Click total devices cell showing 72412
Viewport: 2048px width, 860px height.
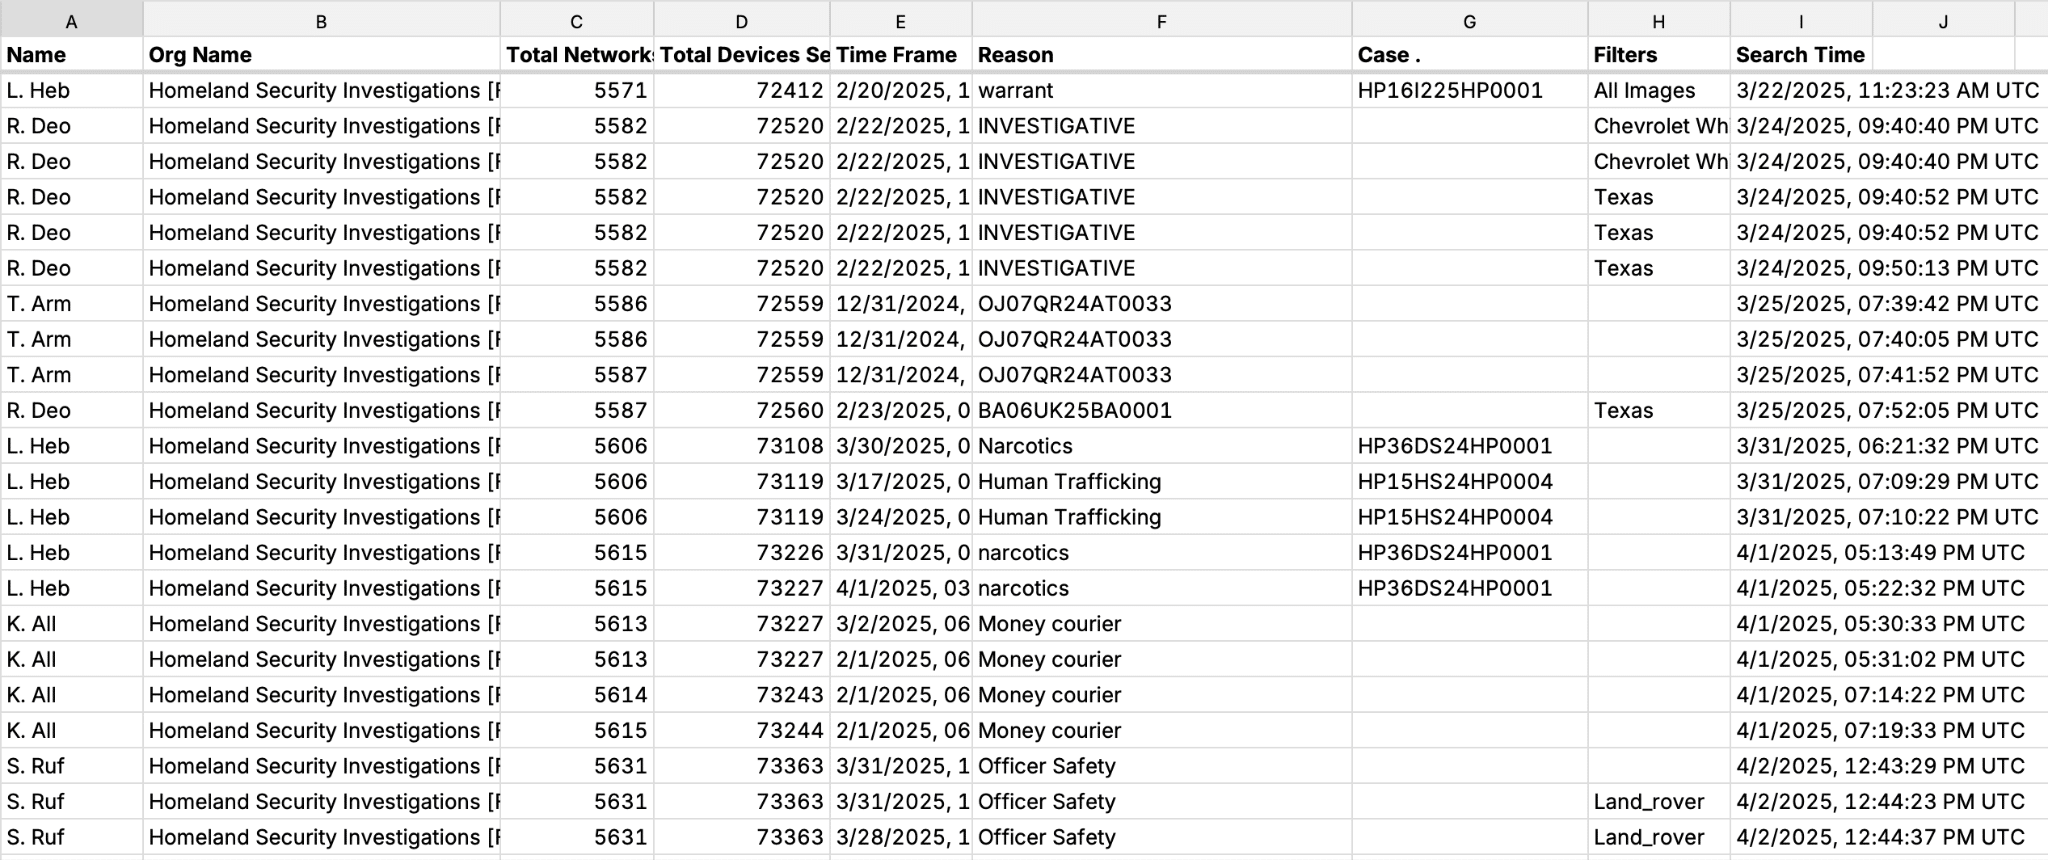click(742, 91)
